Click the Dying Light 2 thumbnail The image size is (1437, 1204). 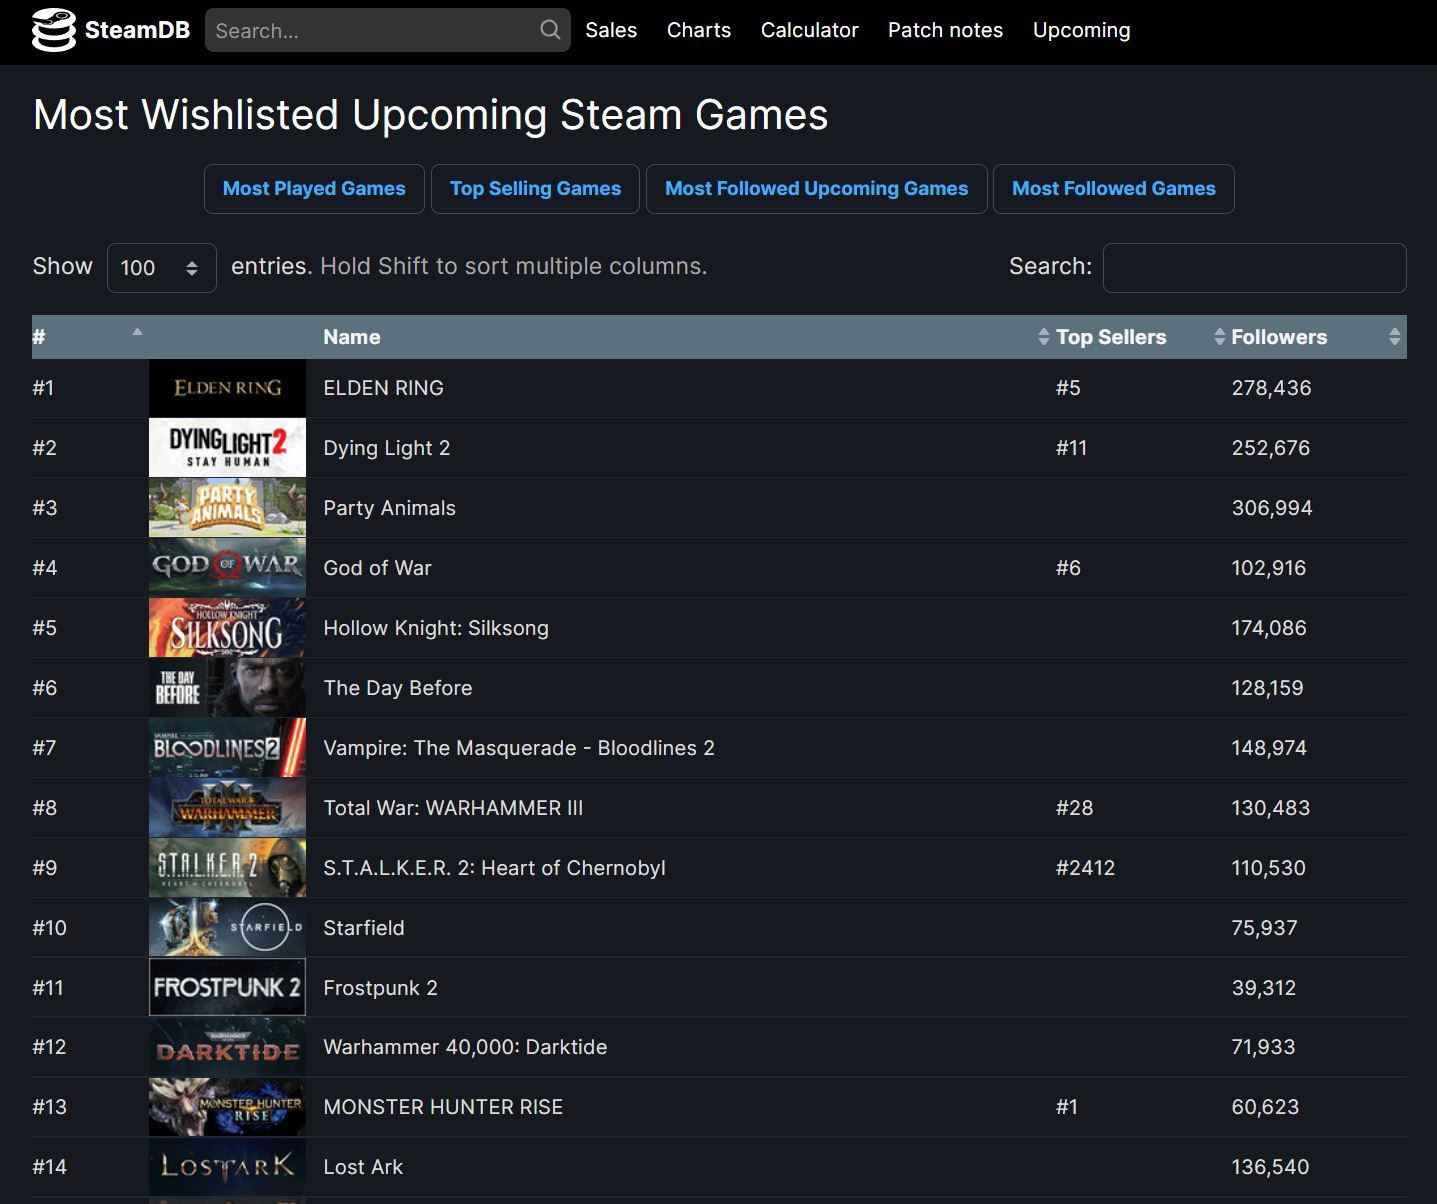(x=227, y=448)
